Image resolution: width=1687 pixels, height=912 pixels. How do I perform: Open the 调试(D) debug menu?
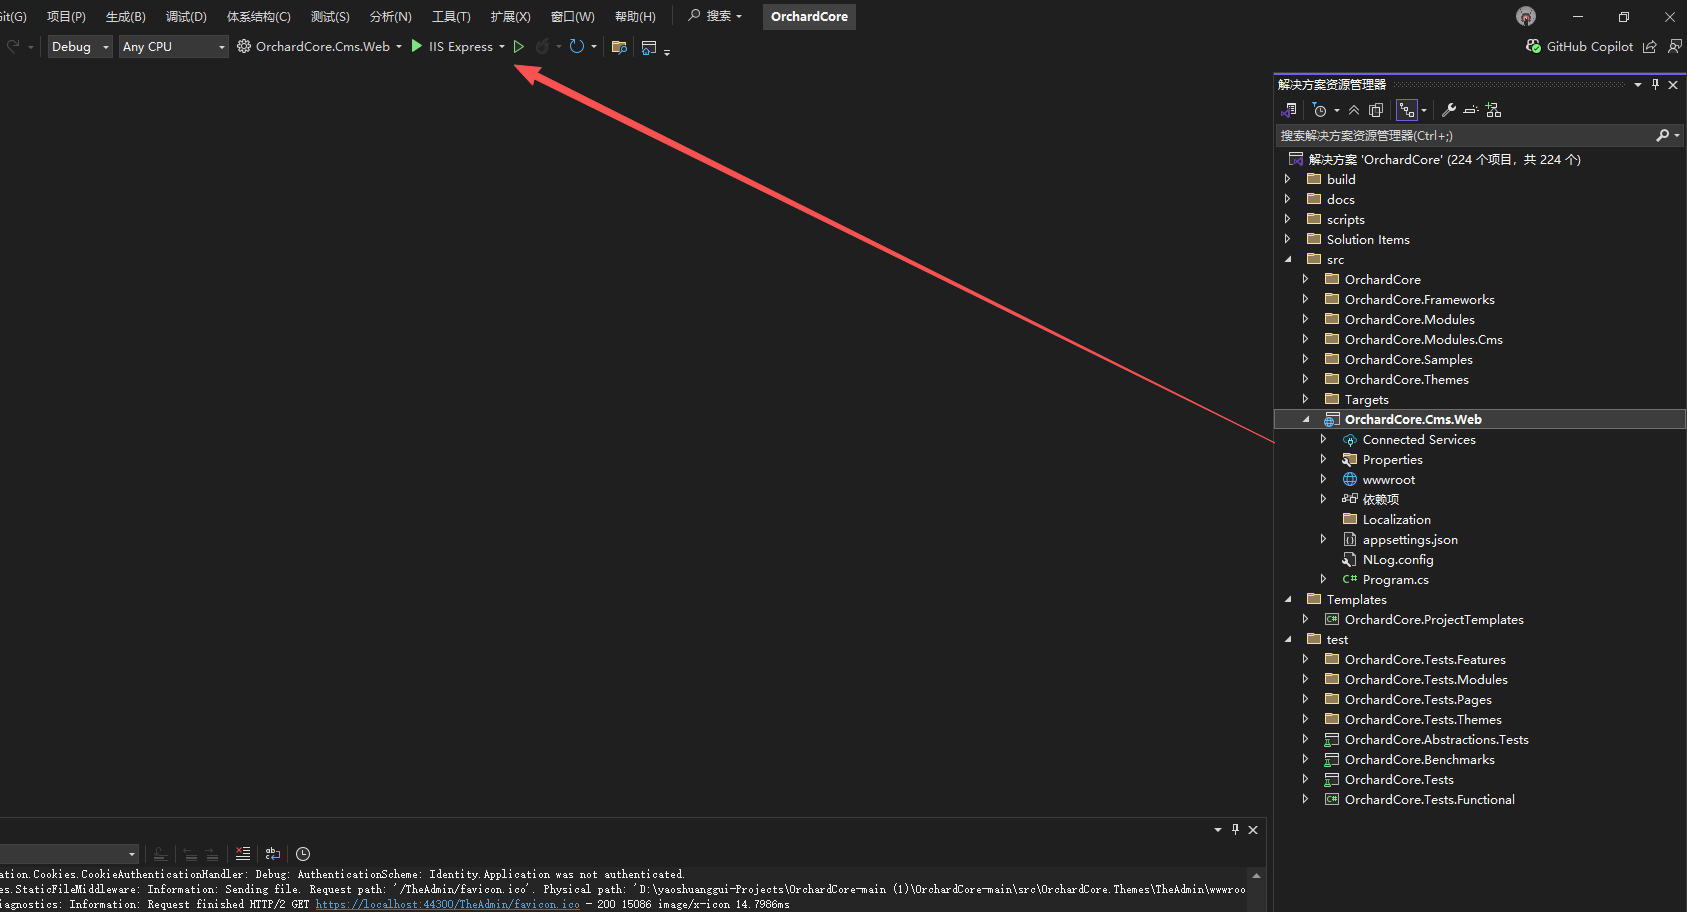186,16
